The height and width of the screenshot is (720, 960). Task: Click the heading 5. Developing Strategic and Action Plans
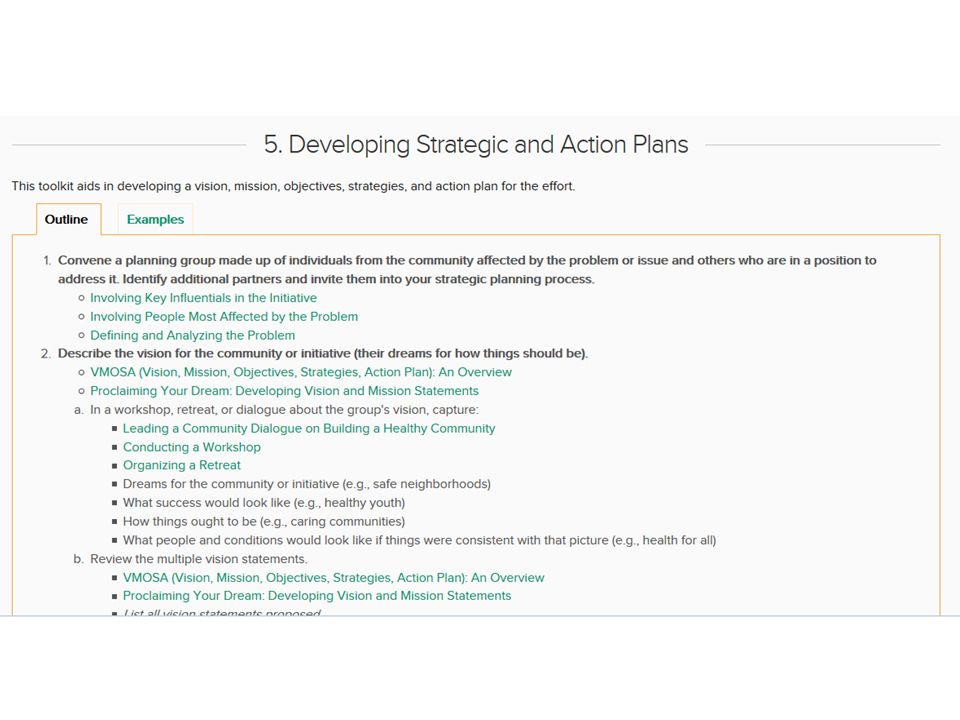(476, 144)
